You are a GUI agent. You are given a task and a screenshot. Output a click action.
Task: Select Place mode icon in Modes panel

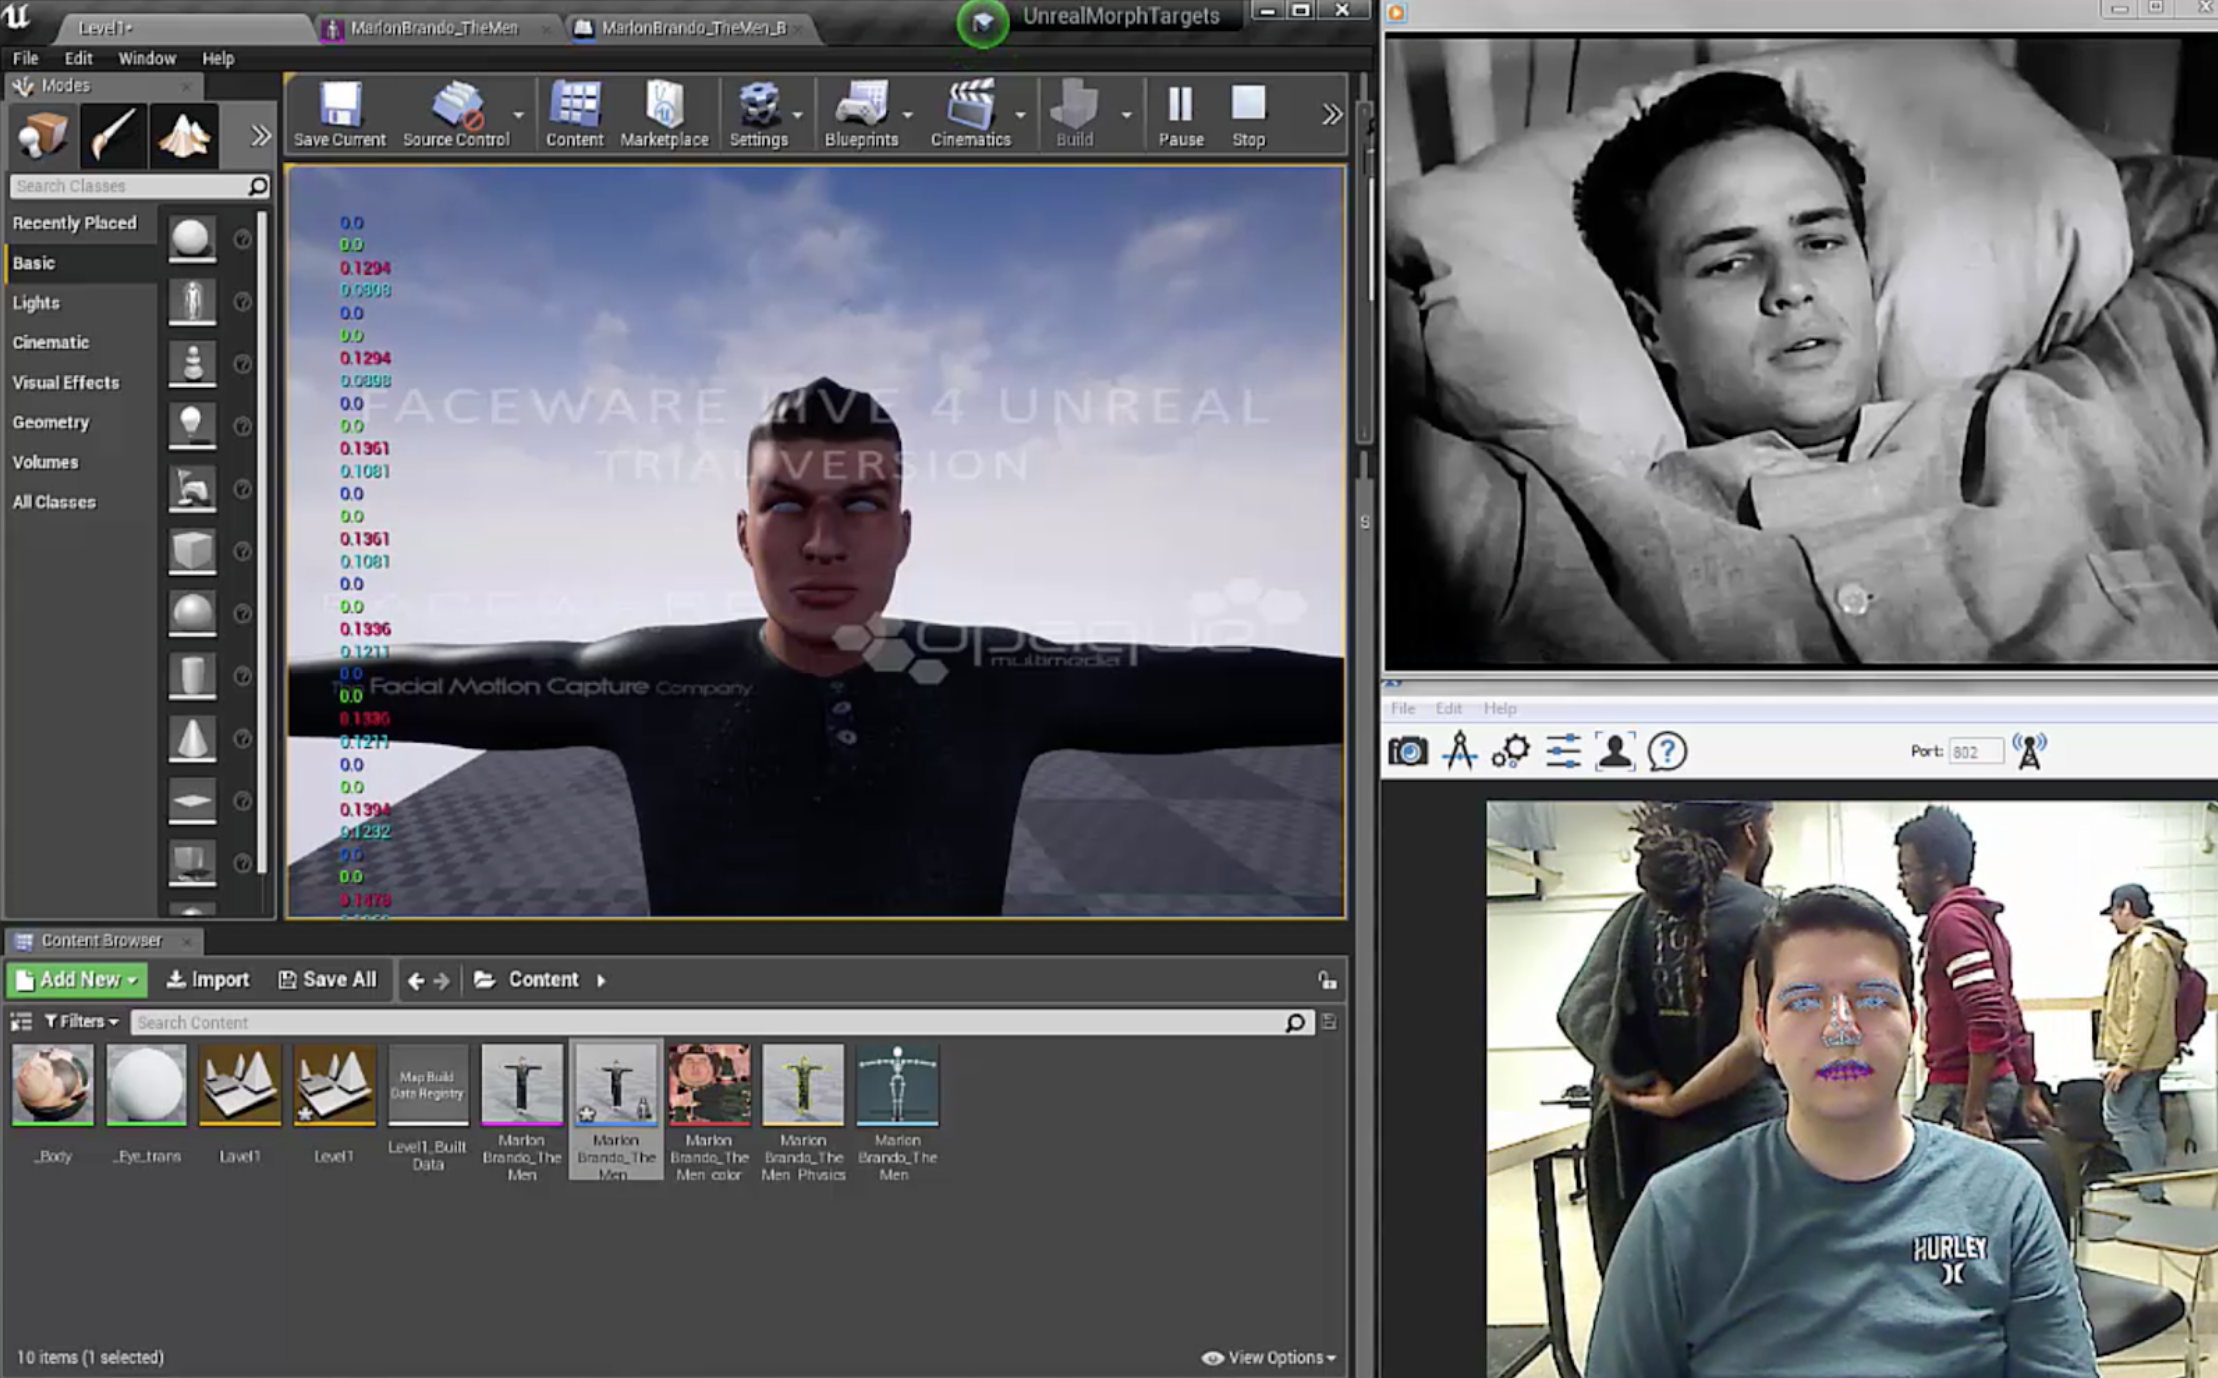point(42,135)
